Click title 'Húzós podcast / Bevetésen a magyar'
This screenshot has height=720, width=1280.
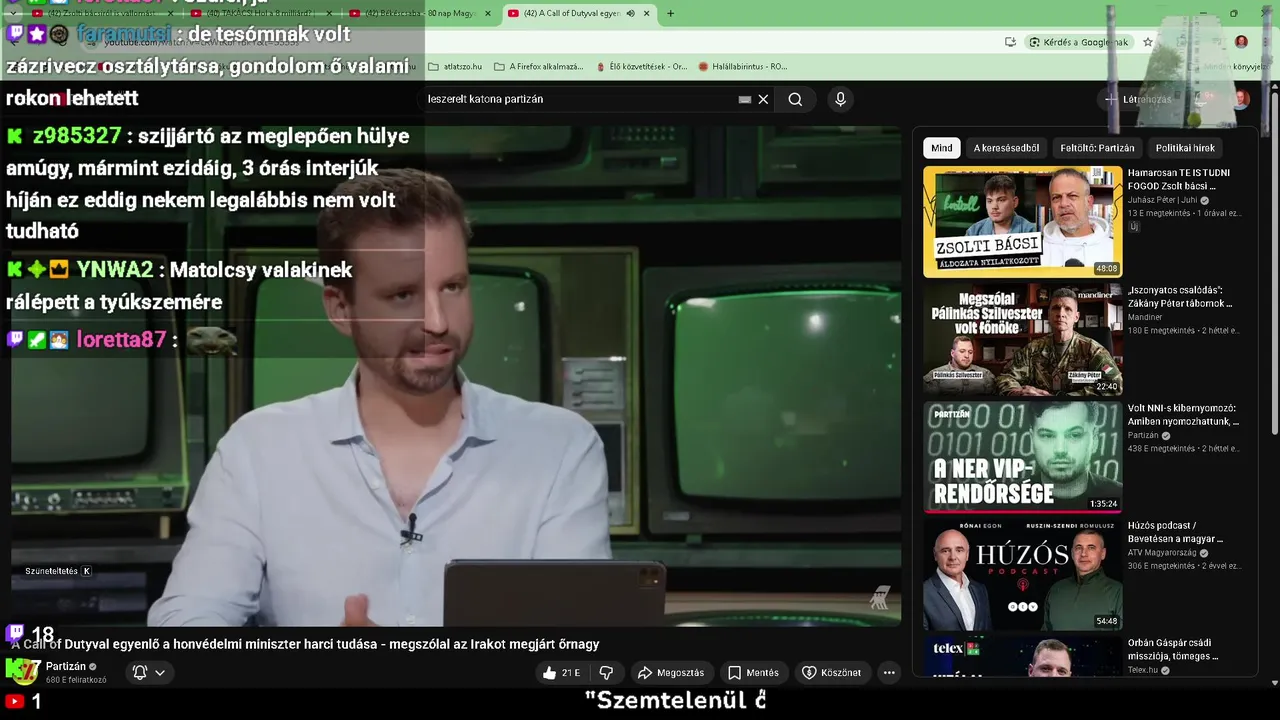point(1175,532)
